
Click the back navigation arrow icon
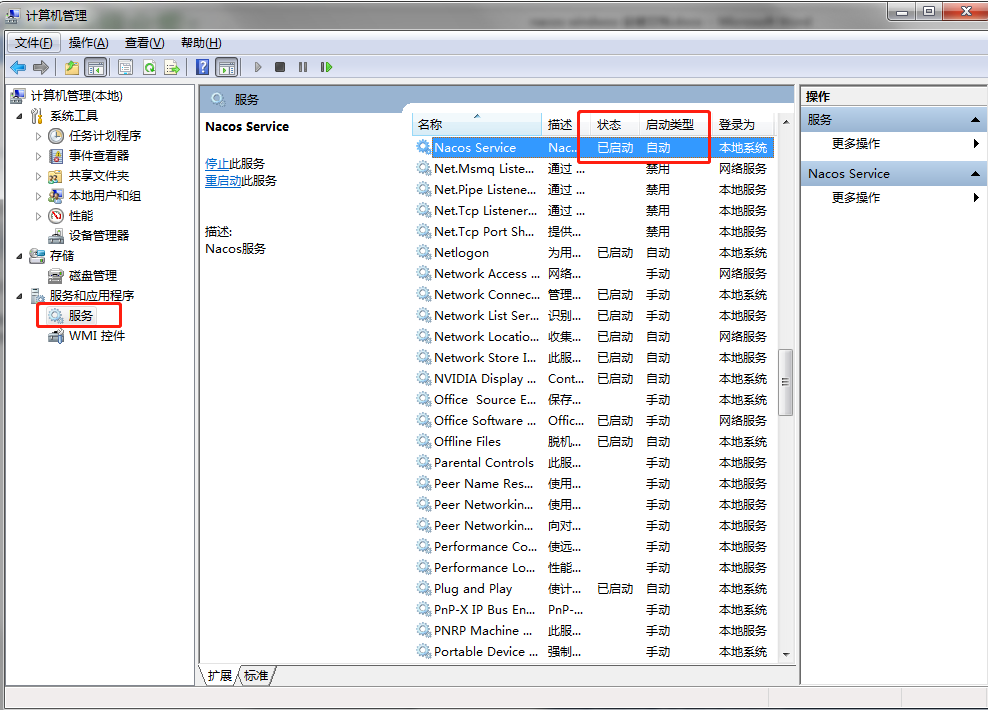pyautogui.click(x=19, y=67)
